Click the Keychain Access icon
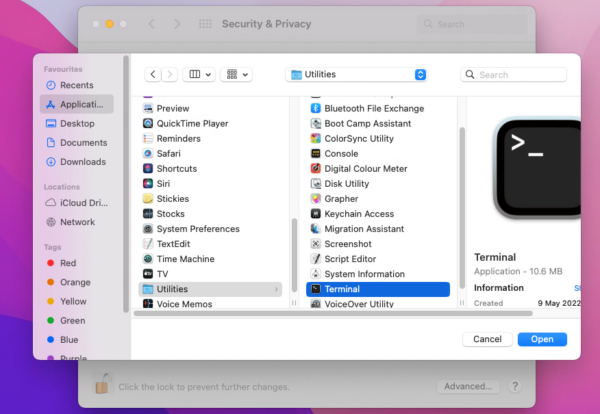Viewport: 600px width, 414px height. click(x=315, y=214)
